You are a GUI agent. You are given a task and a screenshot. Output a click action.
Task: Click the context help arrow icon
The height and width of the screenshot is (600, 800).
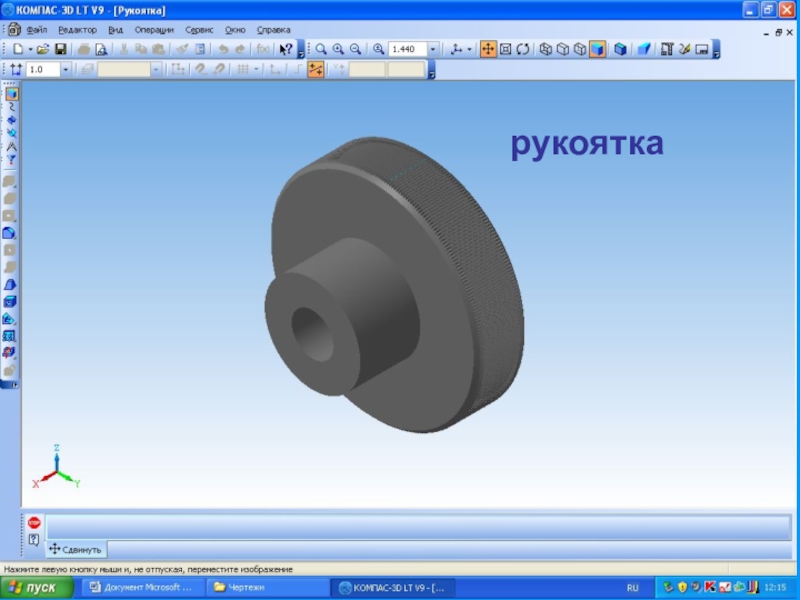pyautogui.click(x=287, y=49)
